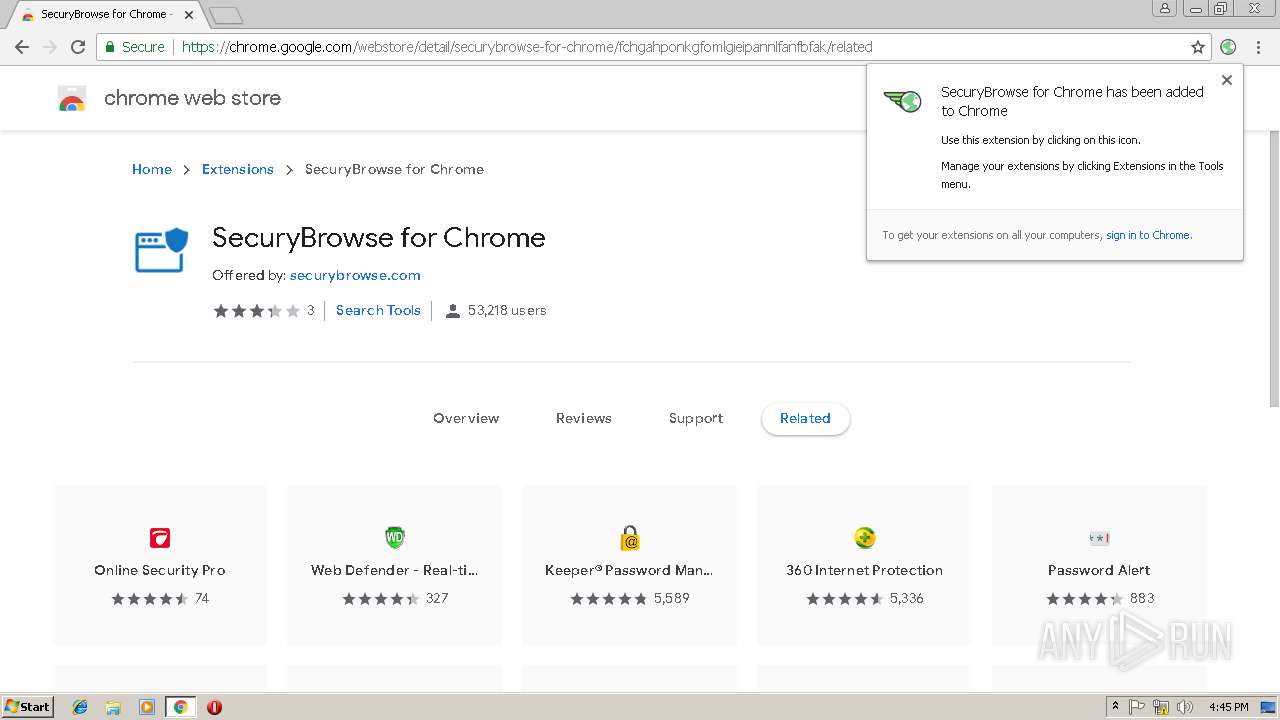Click the chrome web store header text
The height and width of the screenshot is (720, 1280).
[x=192, y=98]
